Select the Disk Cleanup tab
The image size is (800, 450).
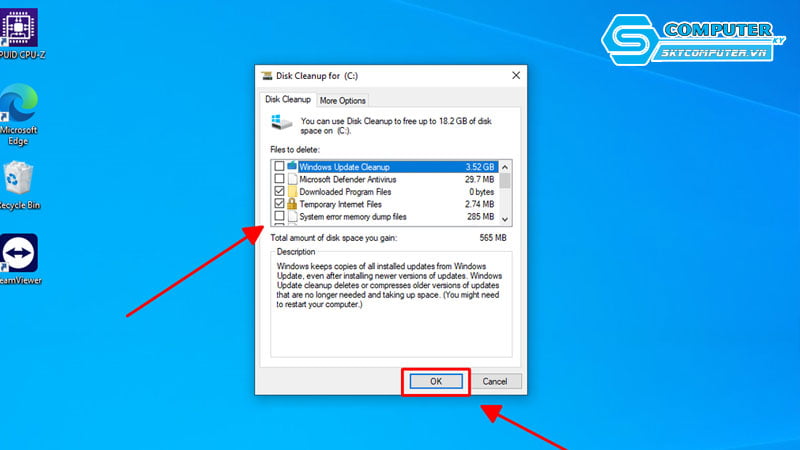point(287,99)
